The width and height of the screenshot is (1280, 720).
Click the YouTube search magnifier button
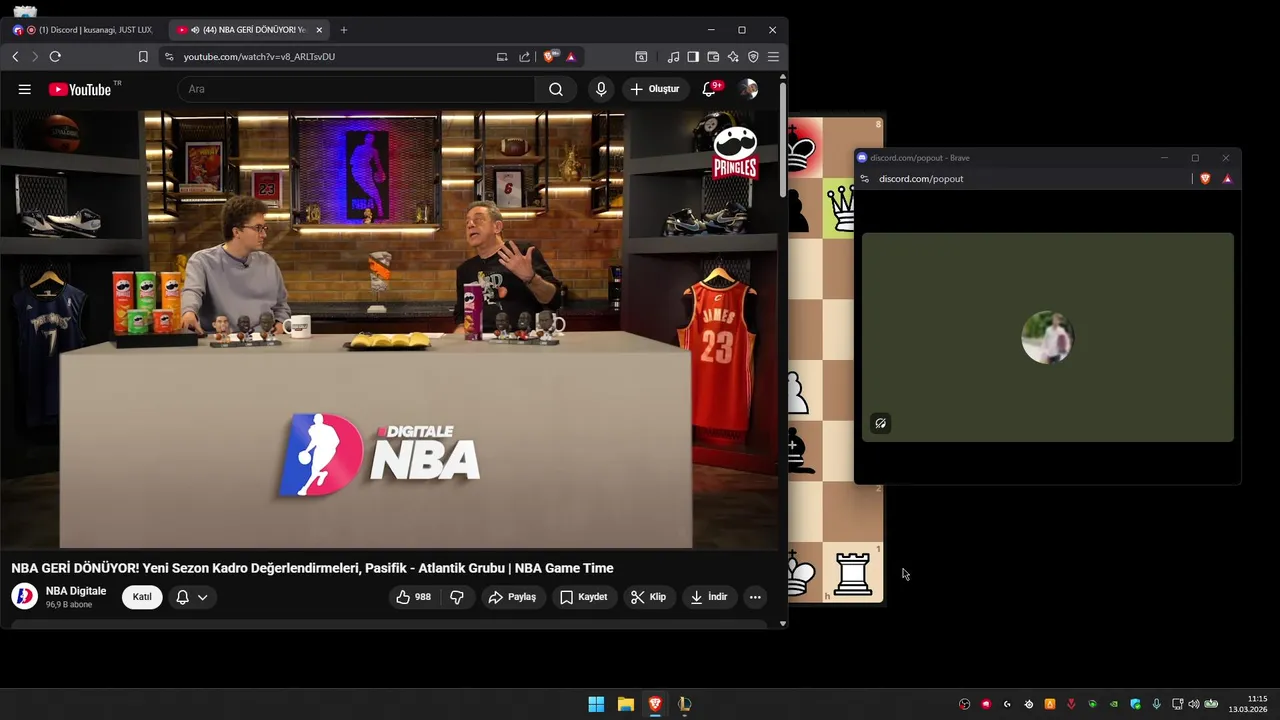[556, 89]
